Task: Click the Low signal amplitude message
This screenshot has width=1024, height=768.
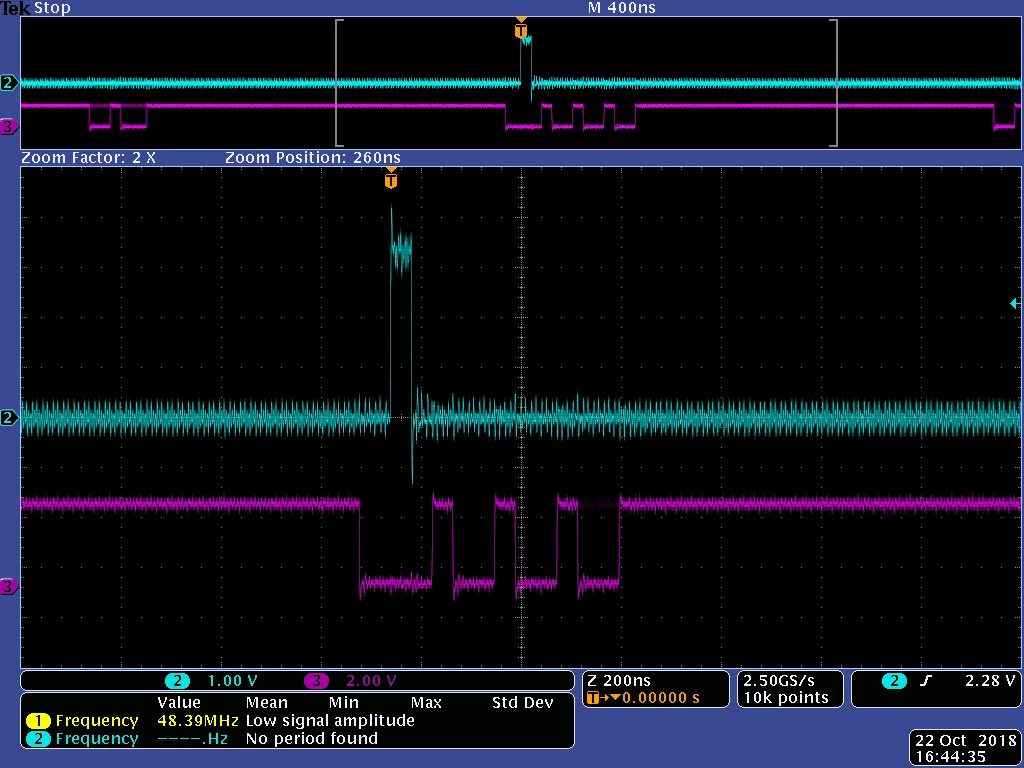Action: click(x=330, y=720)
